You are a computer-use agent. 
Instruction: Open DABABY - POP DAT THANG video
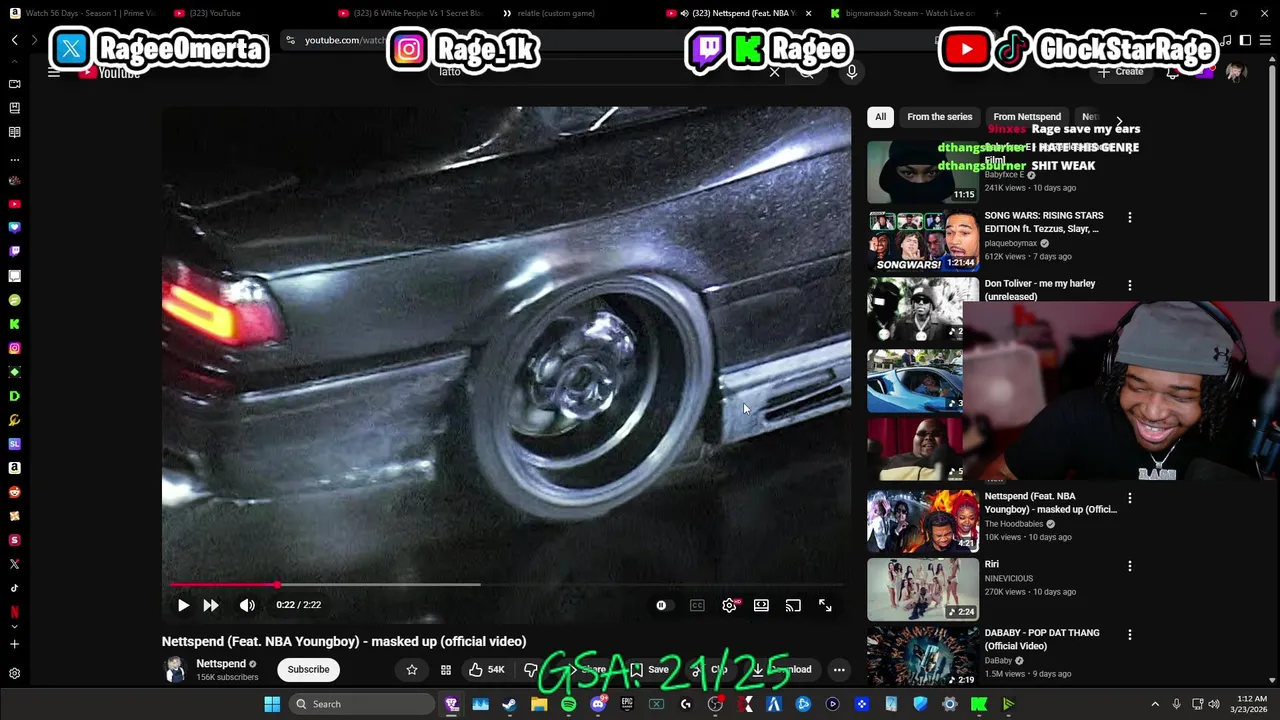point(1042,639)
